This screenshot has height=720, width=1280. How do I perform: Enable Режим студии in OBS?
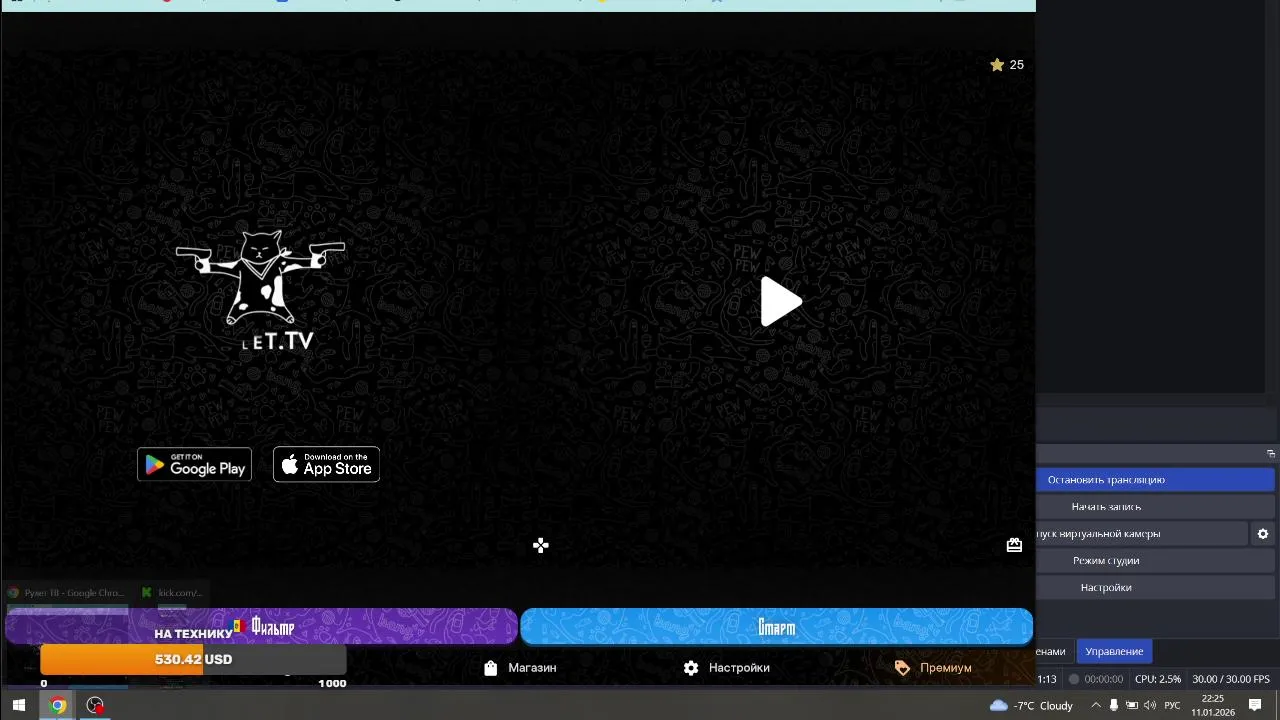coord(1154,561)
